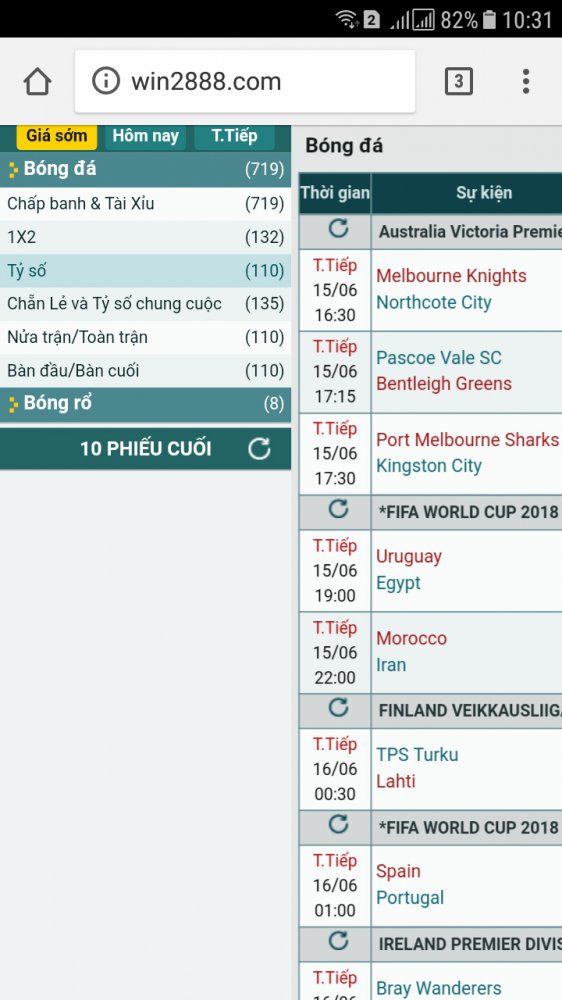Image resolution: width=562 pixels, height=1000 pixels.
Task: Tap the site info icon in address bar
Action: click(106, 81)
